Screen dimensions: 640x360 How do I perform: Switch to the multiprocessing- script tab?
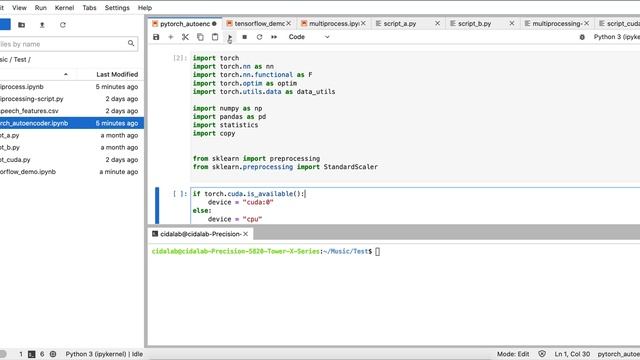557,24
